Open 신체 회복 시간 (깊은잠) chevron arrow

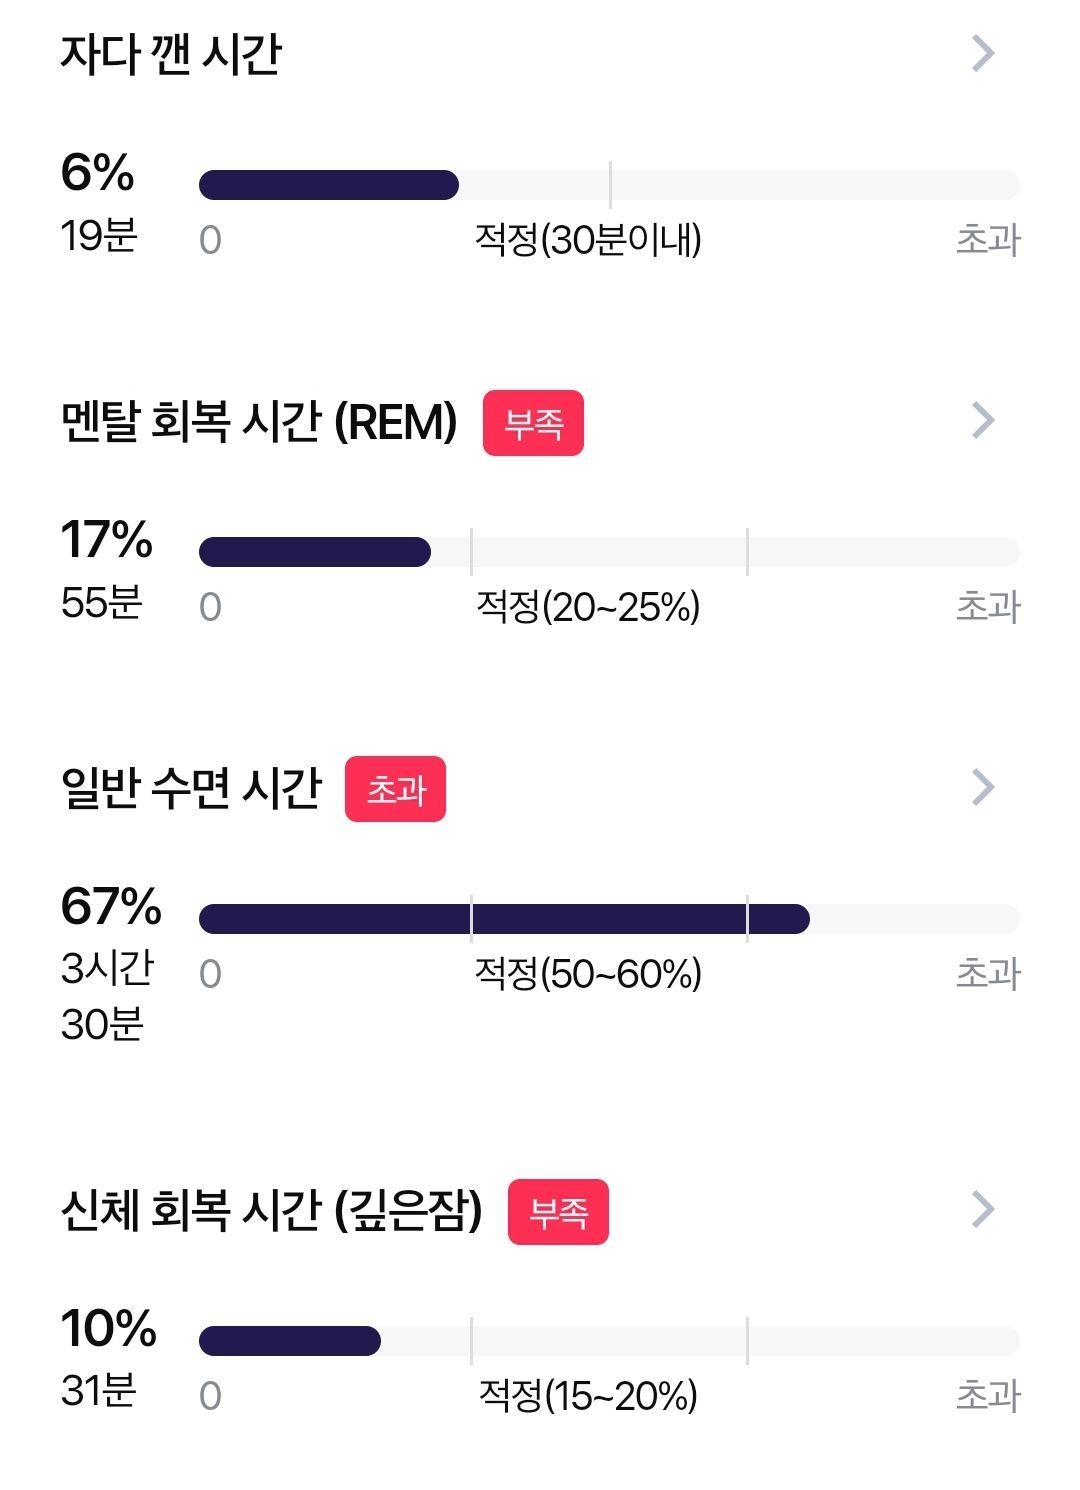click(x=984, y=1209)
